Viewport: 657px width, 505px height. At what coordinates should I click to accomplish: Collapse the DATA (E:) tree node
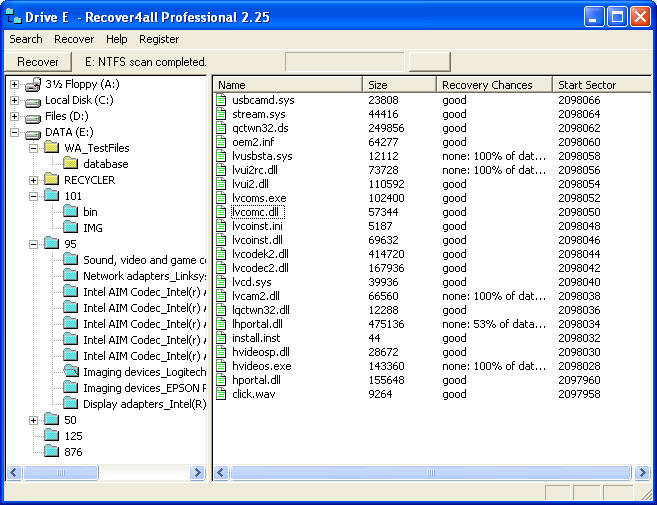pyautogui.click(x=14, y=132)
